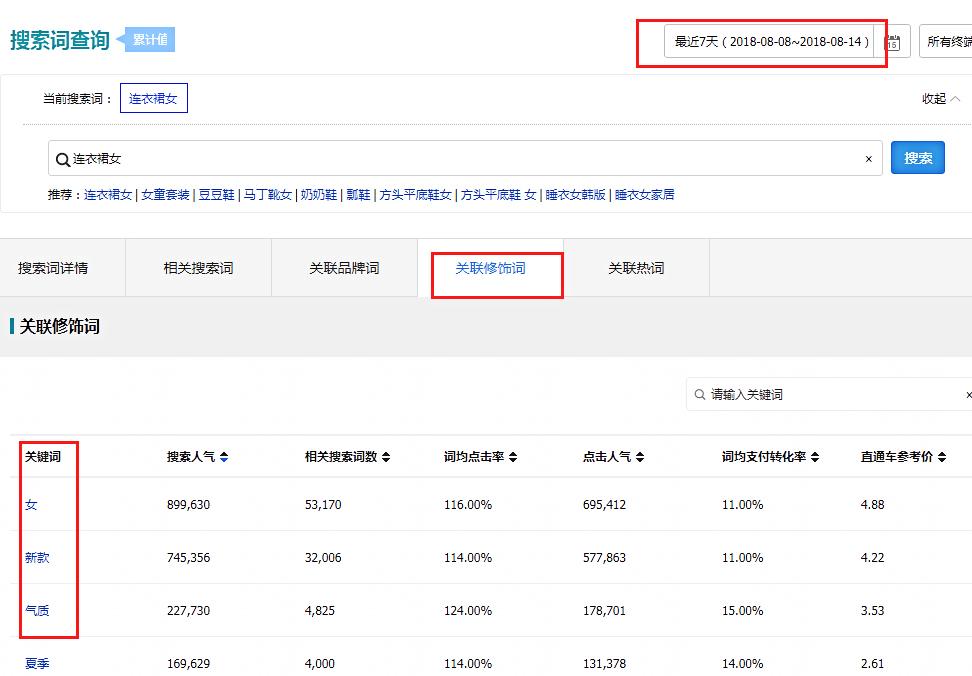Image resolution: width=972 pixels, height=676 pixels.
Task: Sort by 点击人气 column arrows
Action: 640,457
